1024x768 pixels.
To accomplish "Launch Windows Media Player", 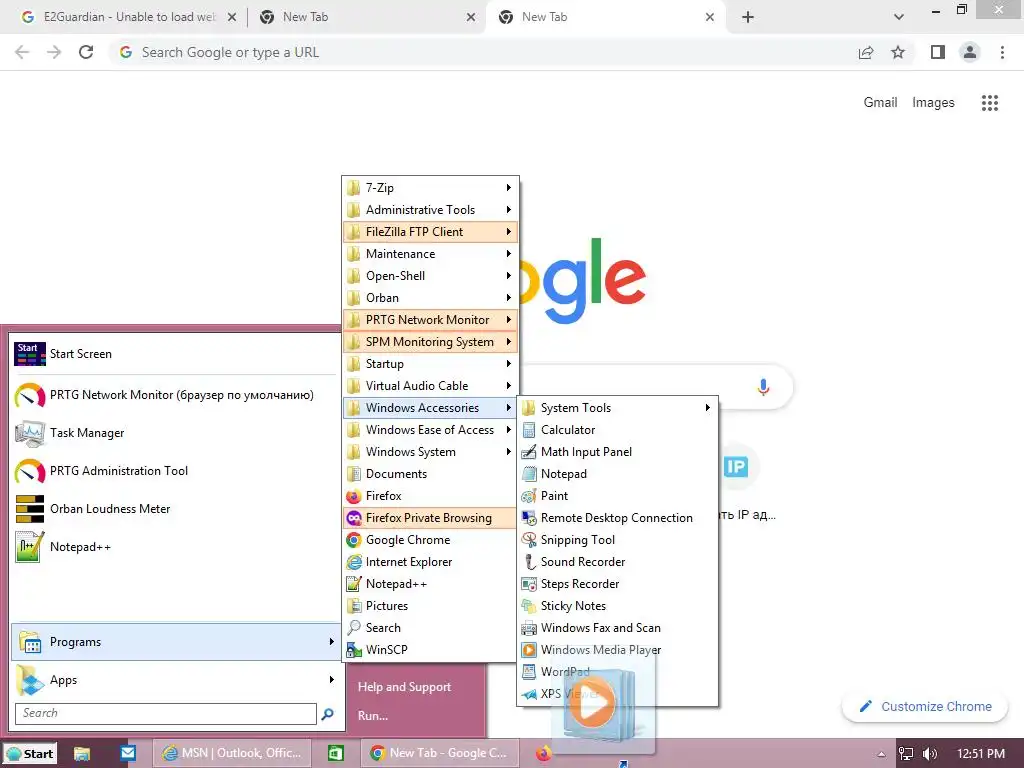I will 617,650.
